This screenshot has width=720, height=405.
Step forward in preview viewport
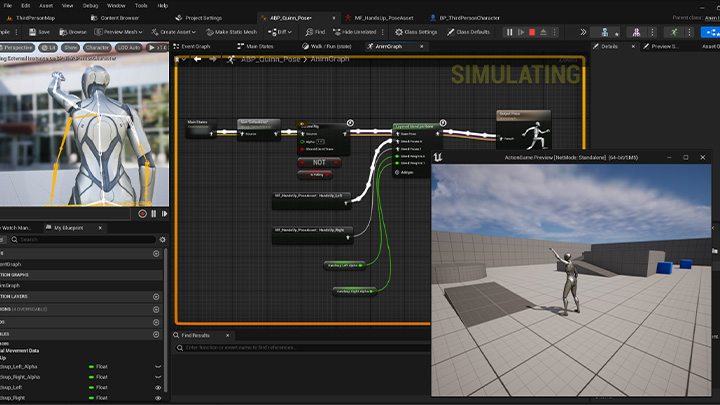click(x=164, y=214)
